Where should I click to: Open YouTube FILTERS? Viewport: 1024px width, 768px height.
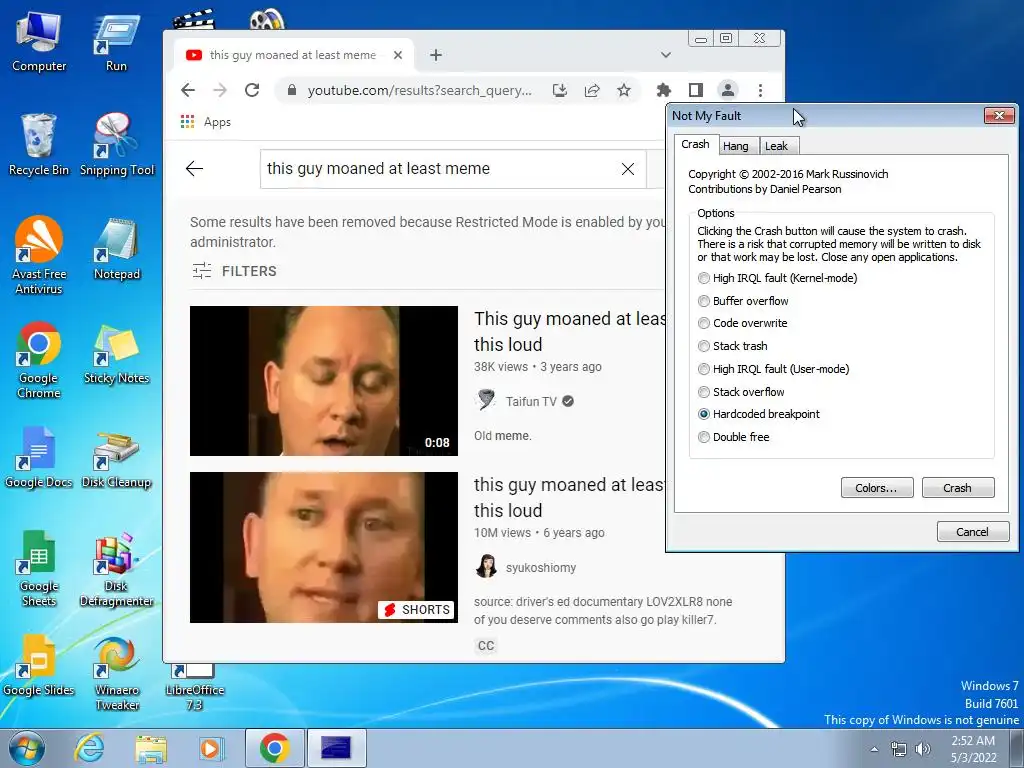coord(234,271)
